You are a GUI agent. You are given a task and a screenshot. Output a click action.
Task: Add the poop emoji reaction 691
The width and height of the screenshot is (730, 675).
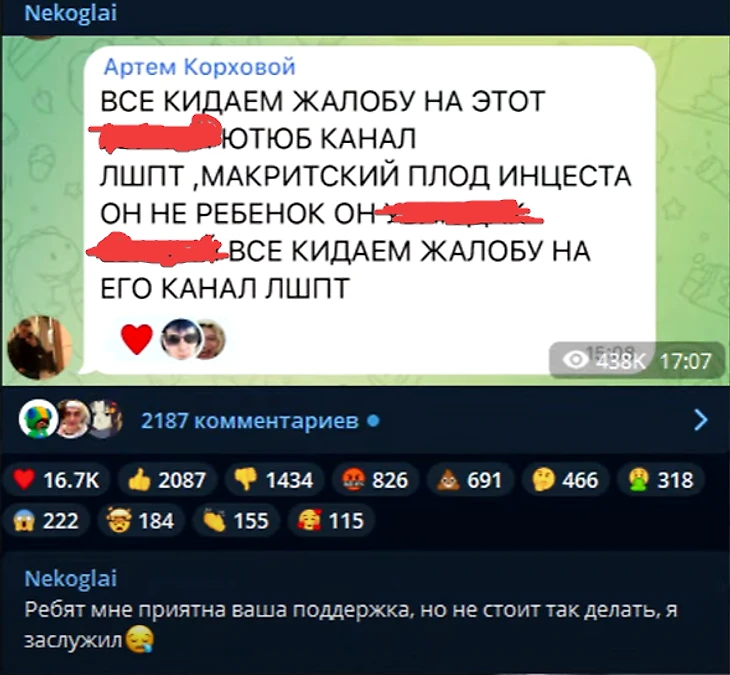(x=470, y=480)
